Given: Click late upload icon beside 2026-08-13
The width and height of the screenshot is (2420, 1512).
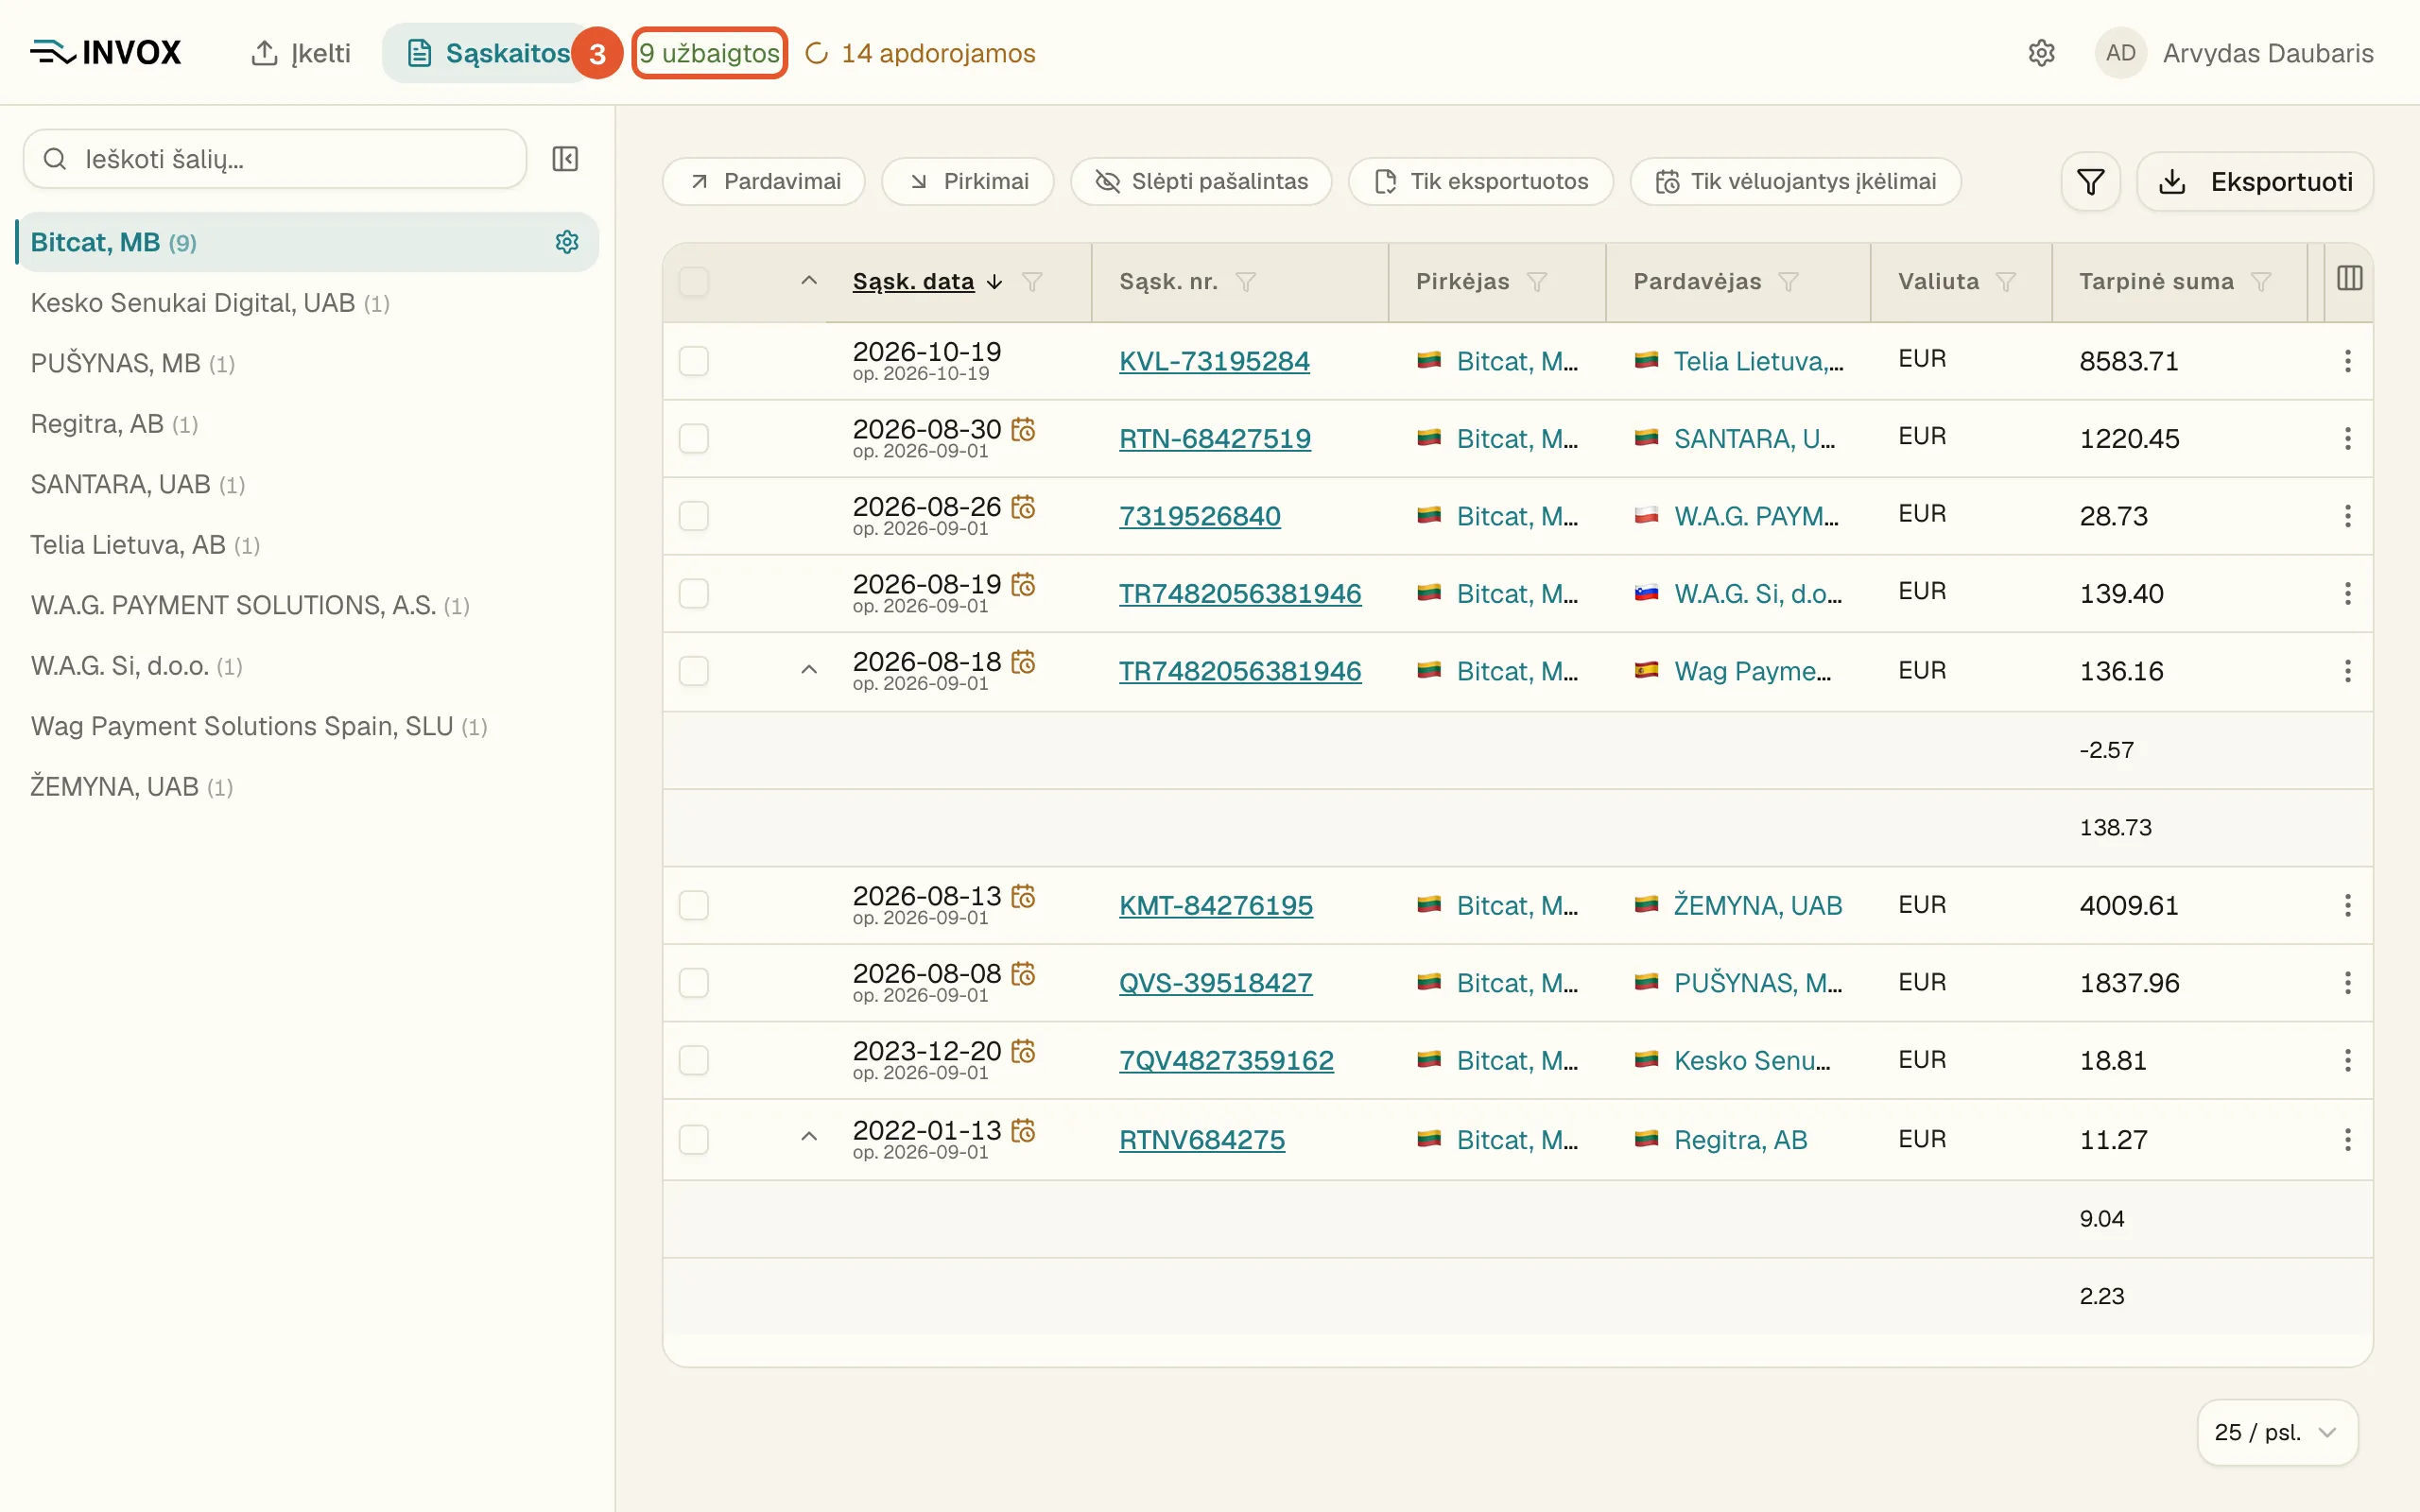Looking at the screenshot, I should [x=1023, y=896].
